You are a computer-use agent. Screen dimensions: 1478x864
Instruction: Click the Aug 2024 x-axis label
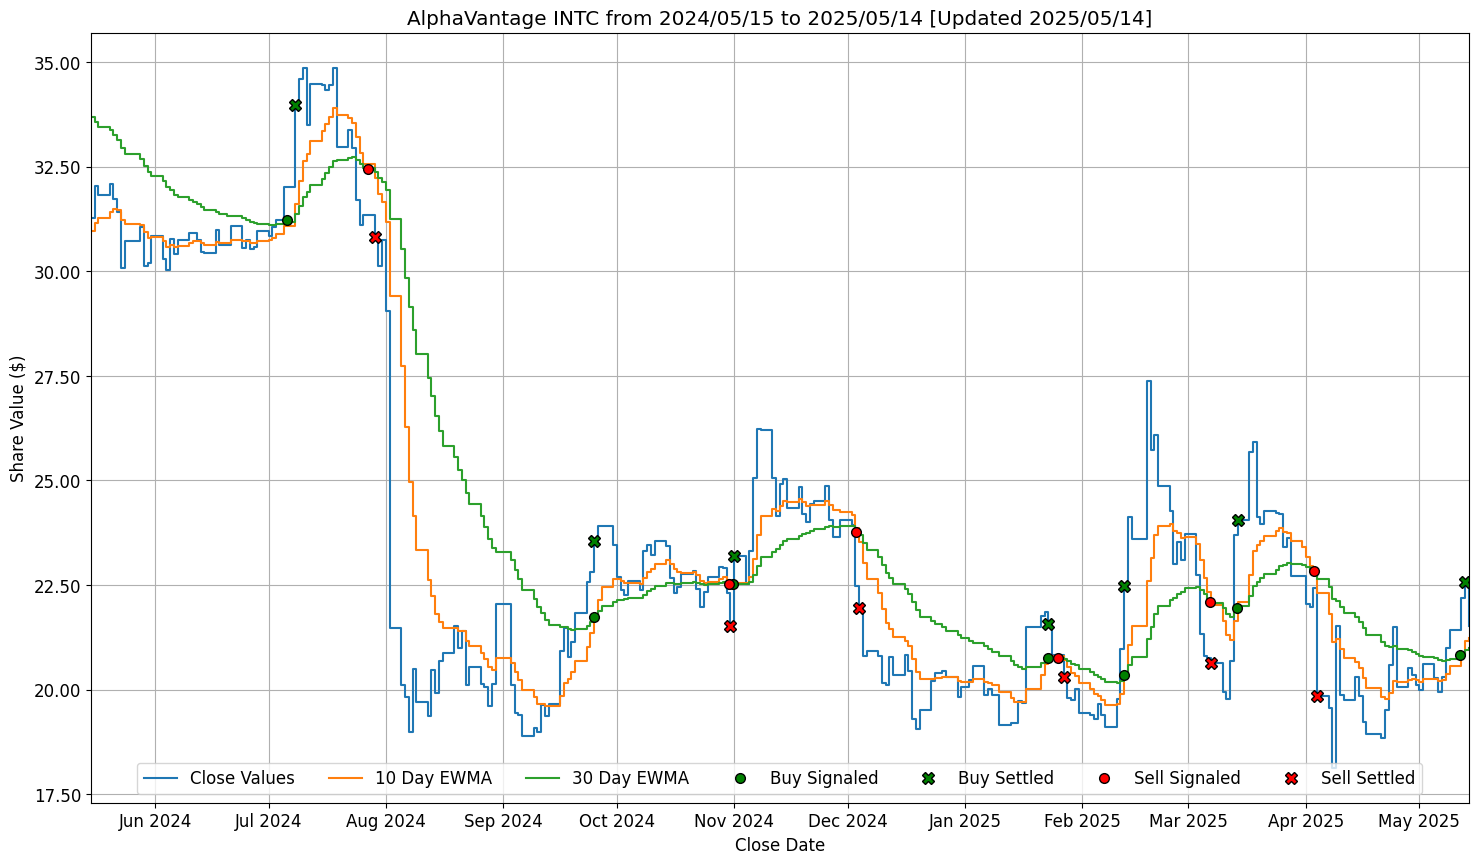tap(387, 822)
